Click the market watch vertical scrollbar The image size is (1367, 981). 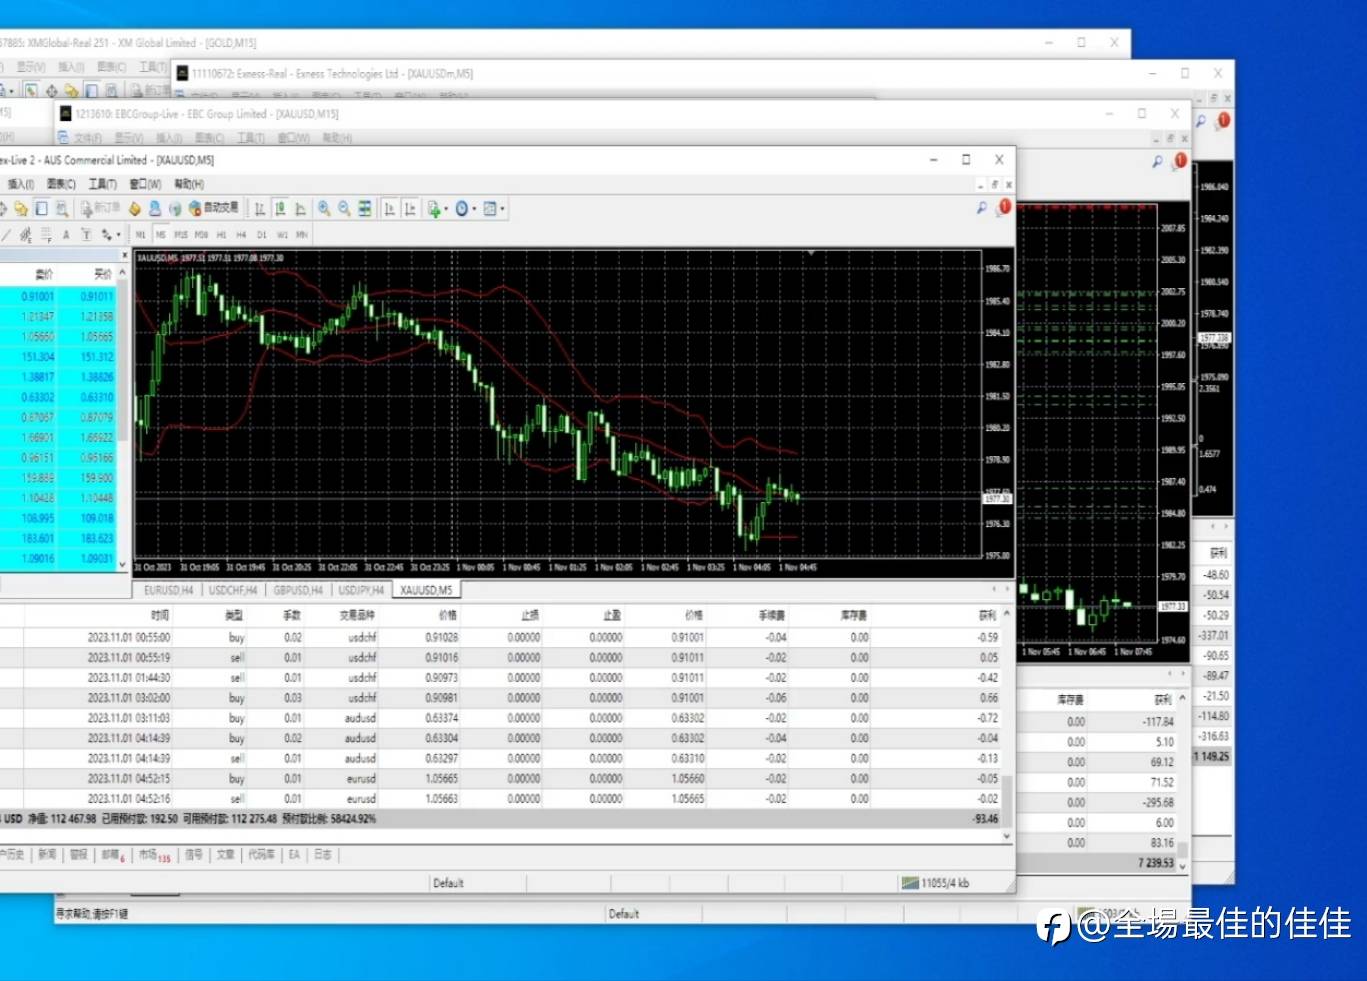(x=123, y=420)
